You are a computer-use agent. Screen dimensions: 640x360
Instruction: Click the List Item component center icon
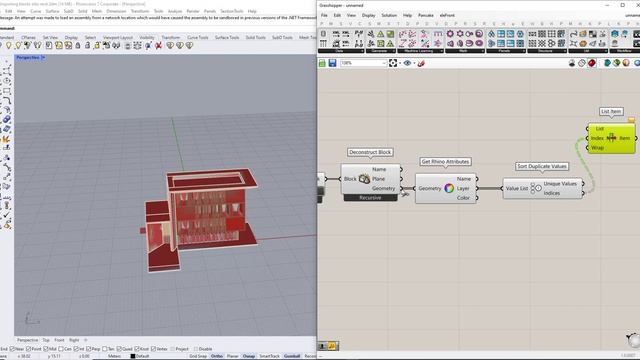pos(611,138)
